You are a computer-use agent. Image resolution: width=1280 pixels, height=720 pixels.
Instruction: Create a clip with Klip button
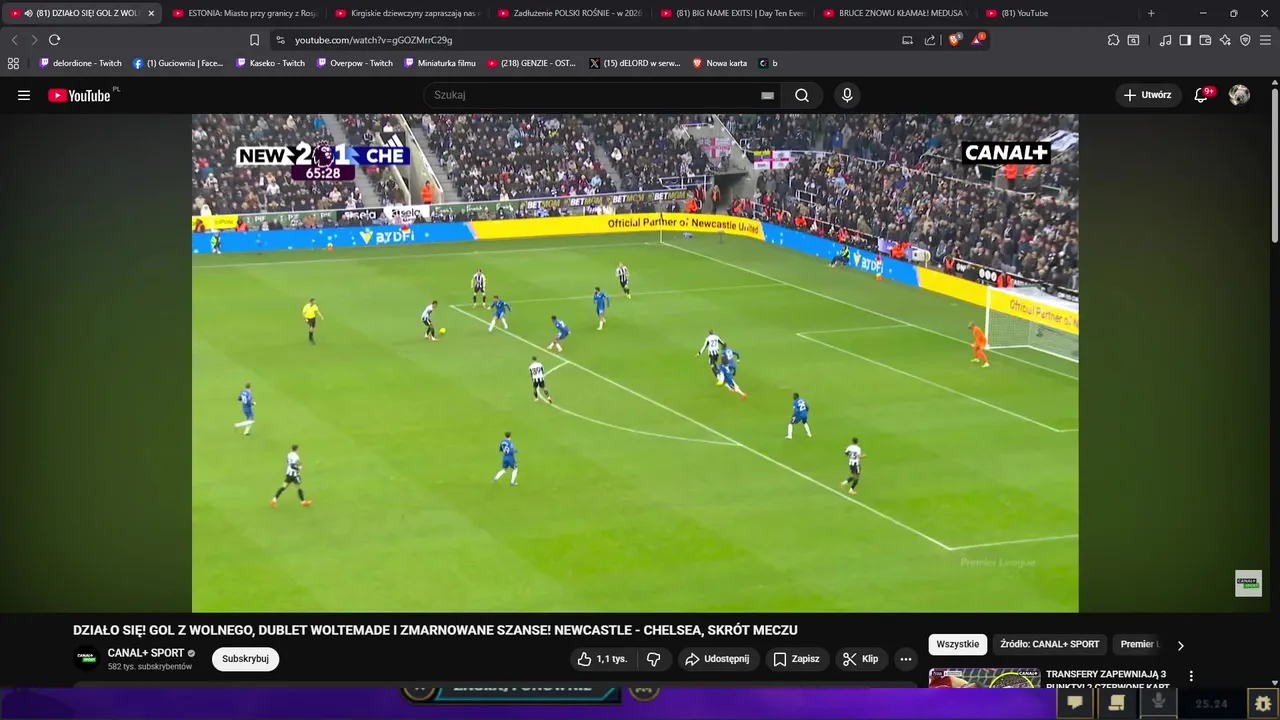861,659
